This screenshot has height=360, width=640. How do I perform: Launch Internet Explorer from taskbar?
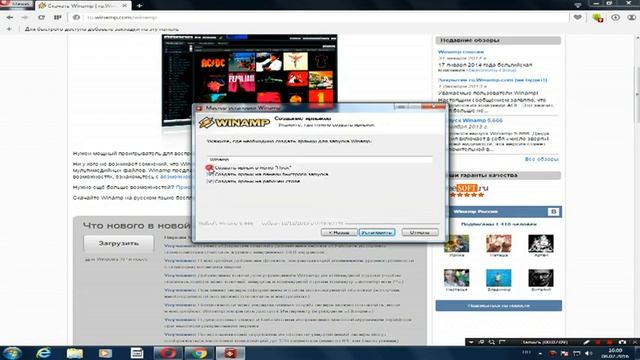[43, 353]
